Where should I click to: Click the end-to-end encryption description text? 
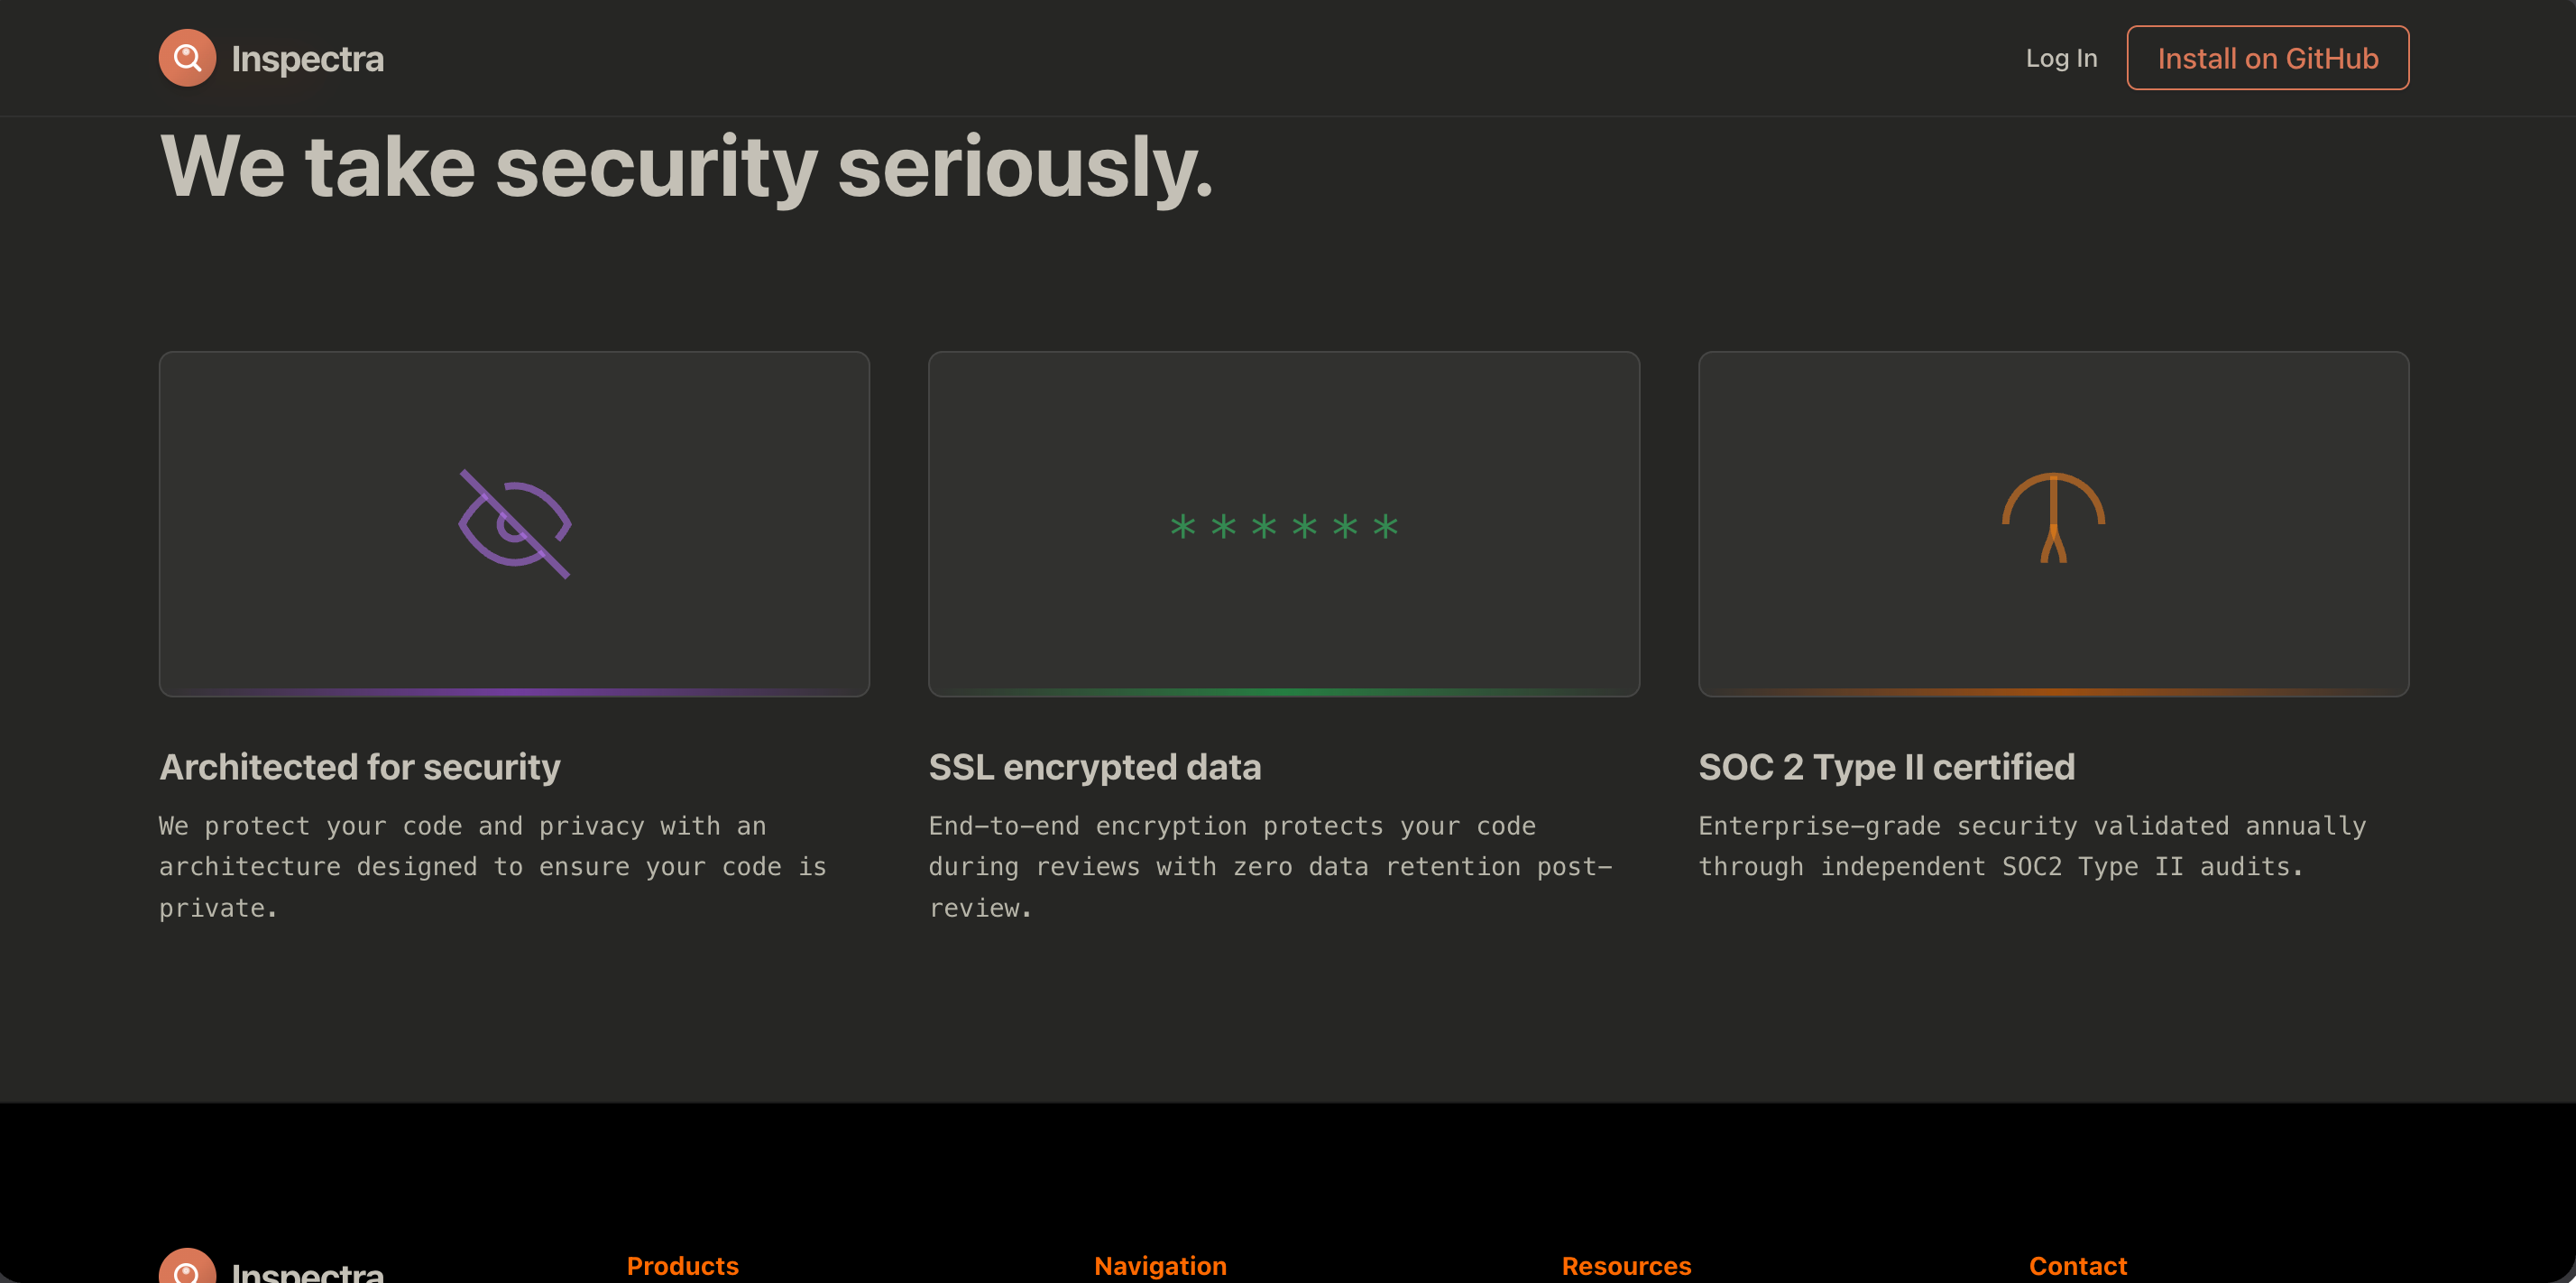[1268, 866]
